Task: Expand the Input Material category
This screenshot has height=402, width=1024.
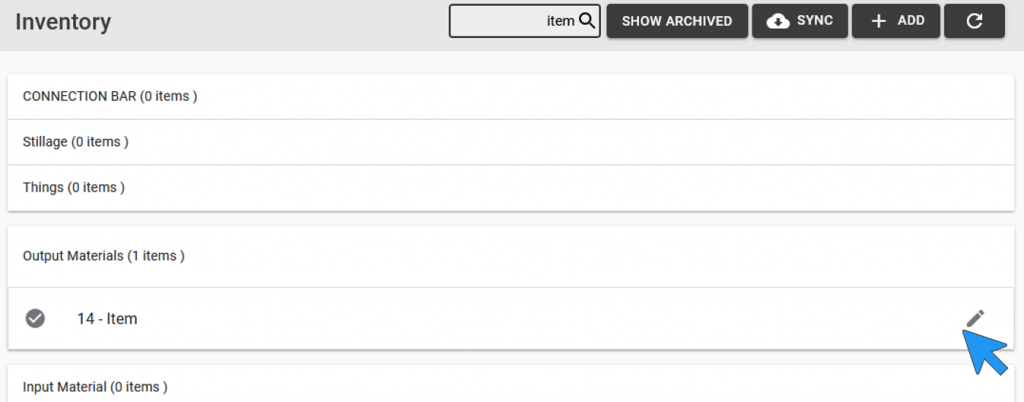Action: (511, 385)
